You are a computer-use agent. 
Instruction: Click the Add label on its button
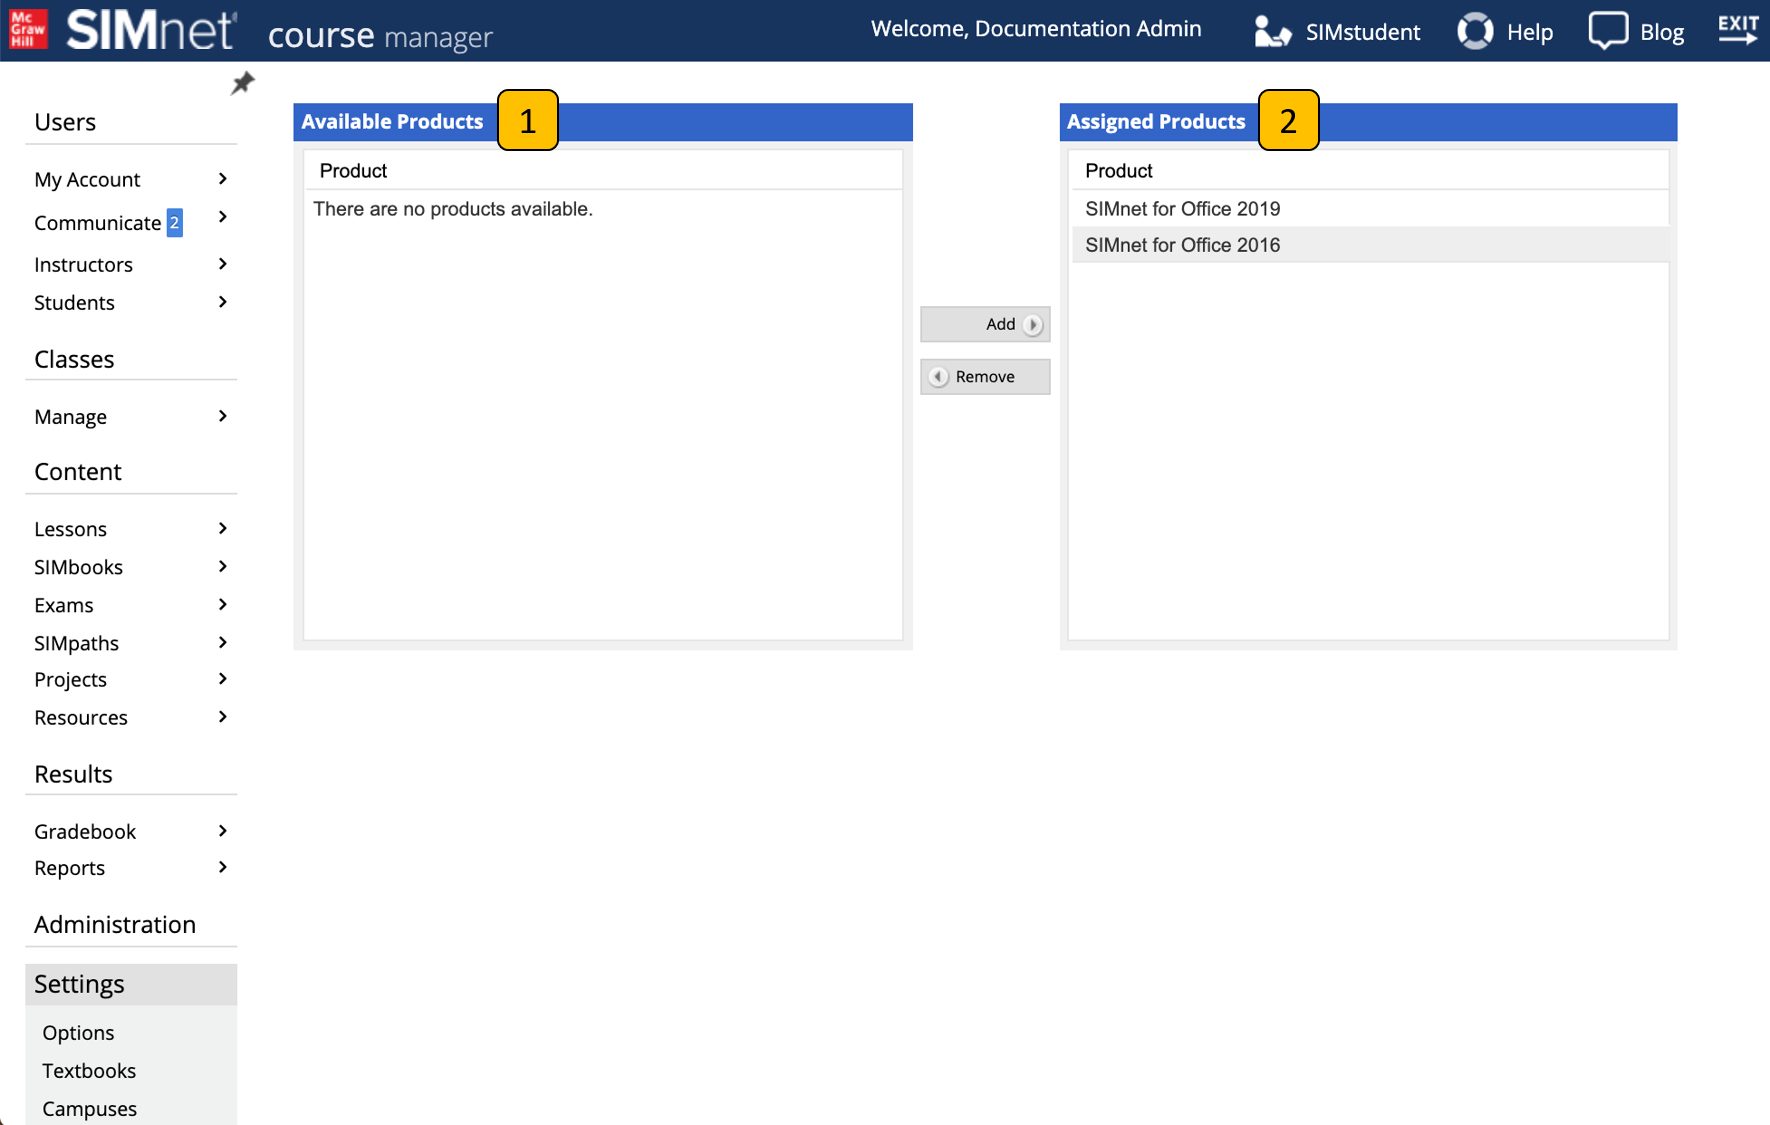[x=1000, y=324]
